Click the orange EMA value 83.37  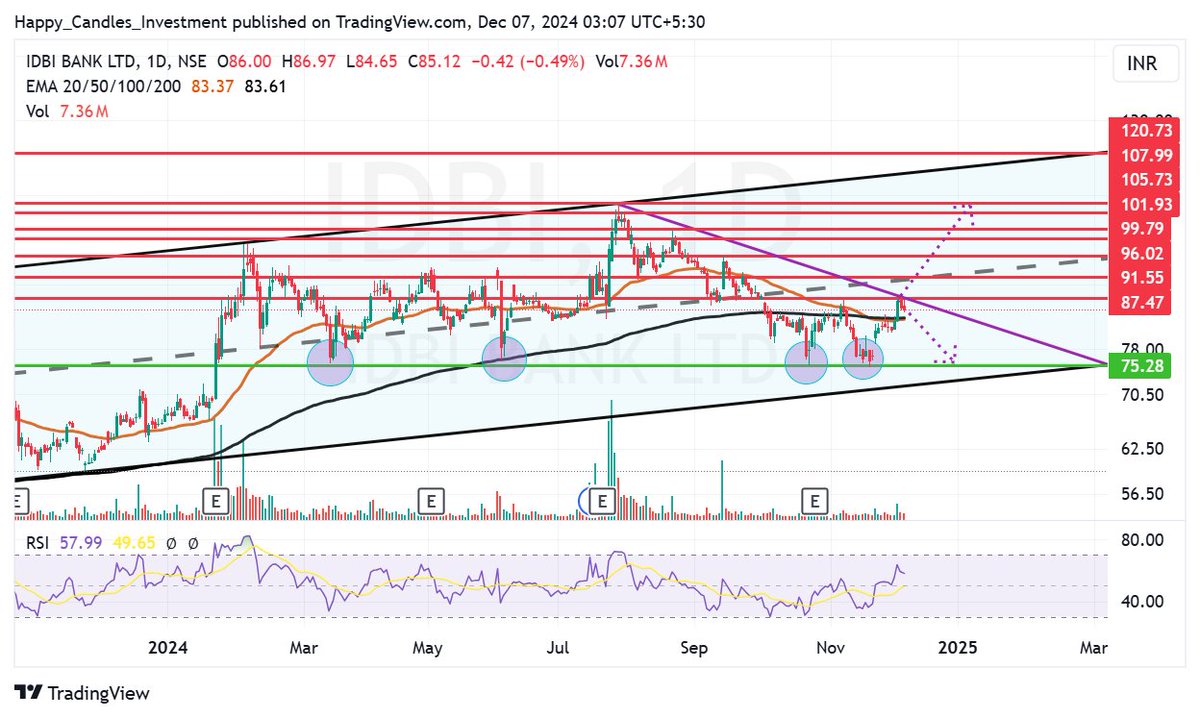(212, 86)
